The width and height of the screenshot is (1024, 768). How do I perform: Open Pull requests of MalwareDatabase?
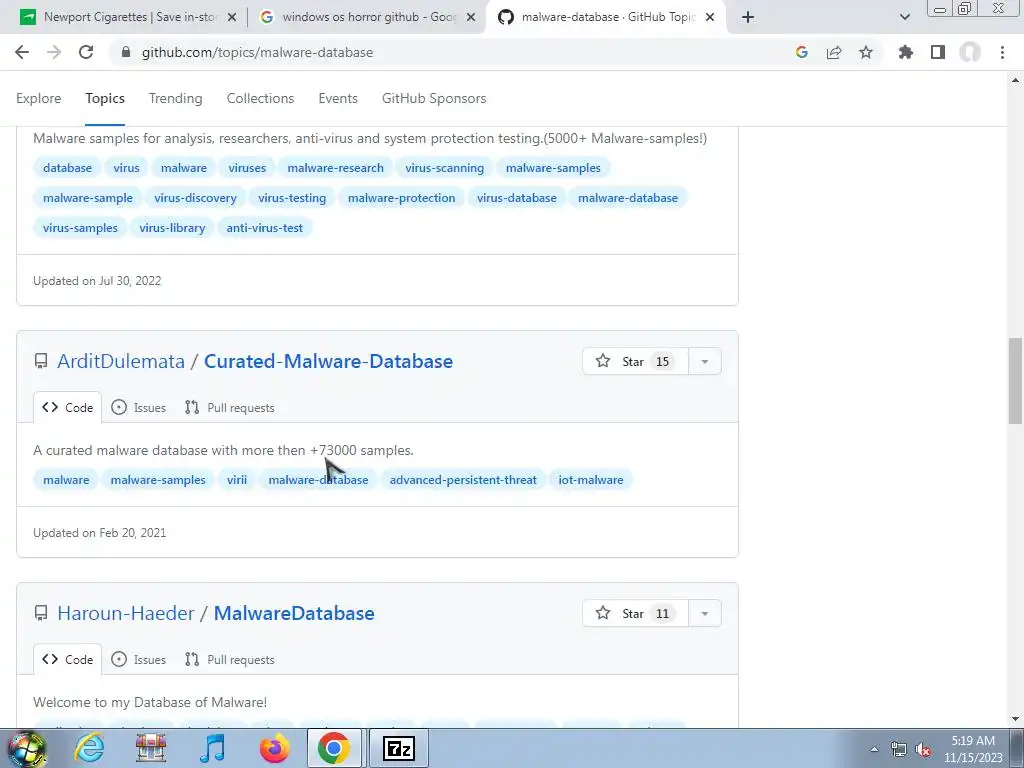click(229, 660)
